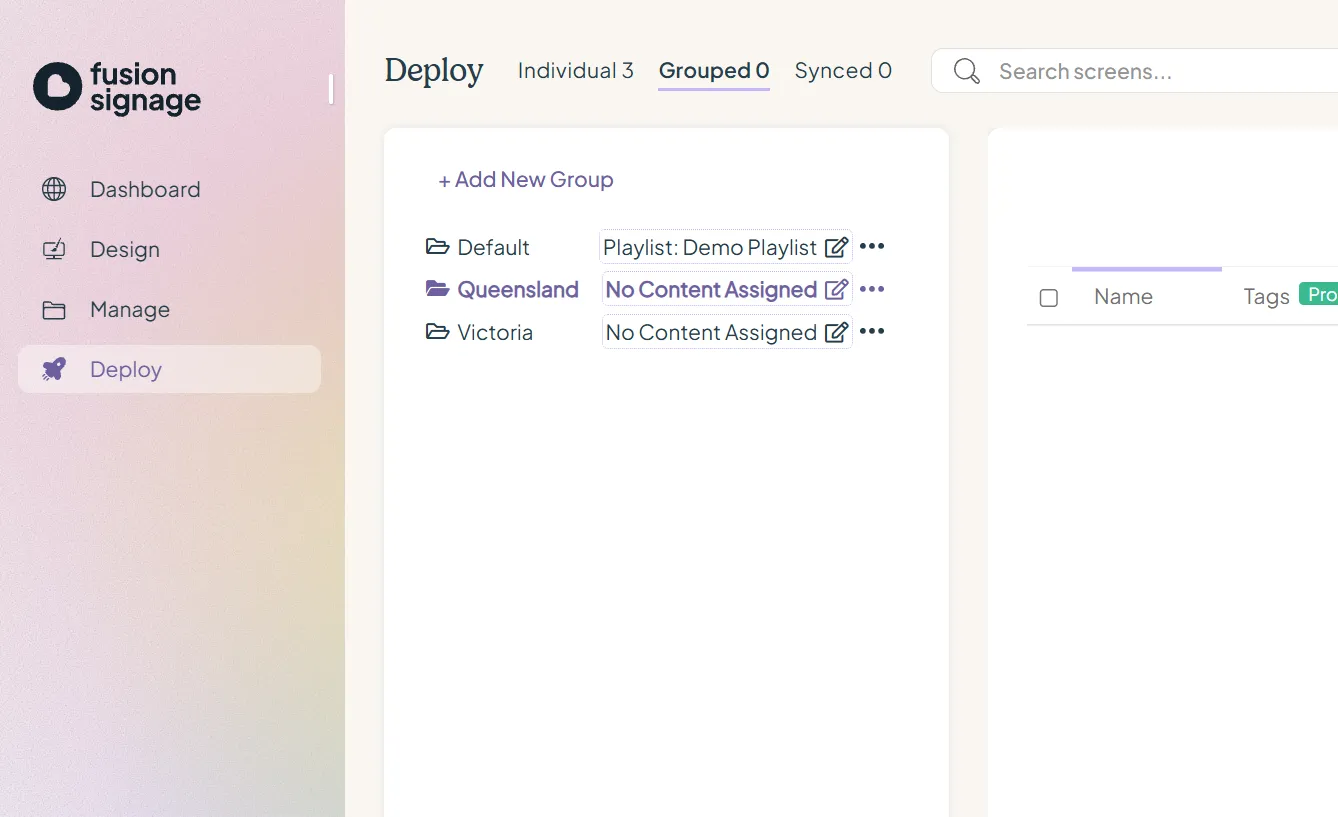Click the Default group folder icon
Viewport: 1338px width, 817px height.
(x=437, y=246)
